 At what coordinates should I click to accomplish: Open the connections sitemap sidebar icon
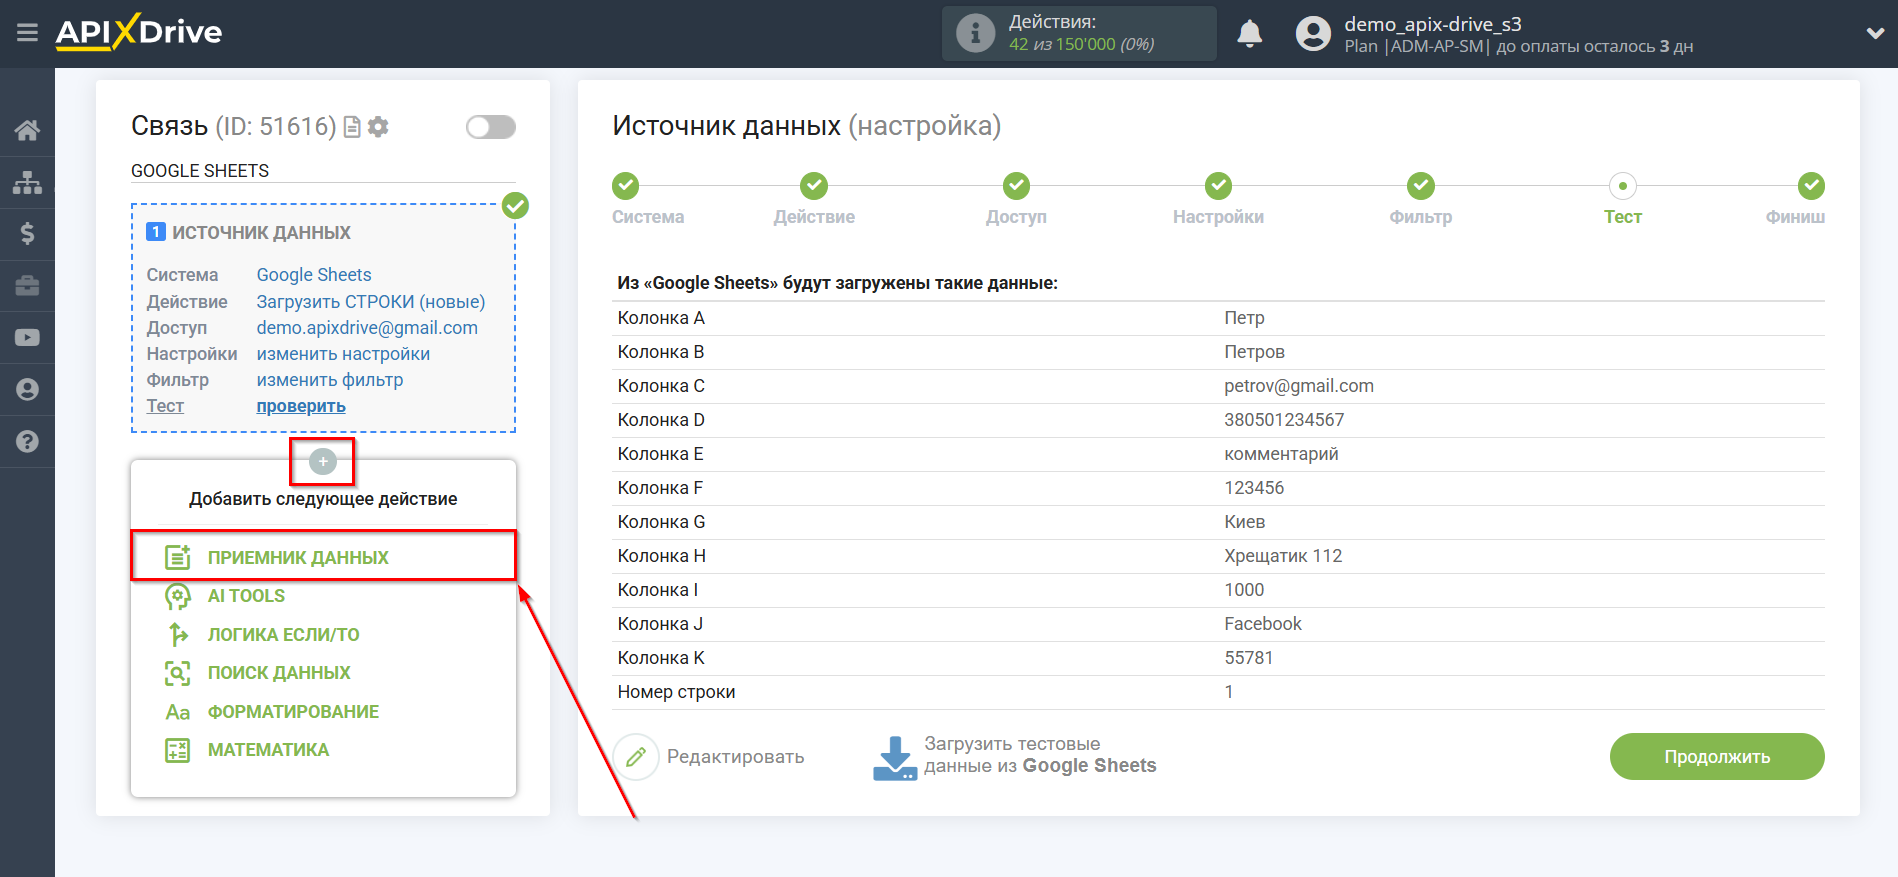[x=27, y=182]
